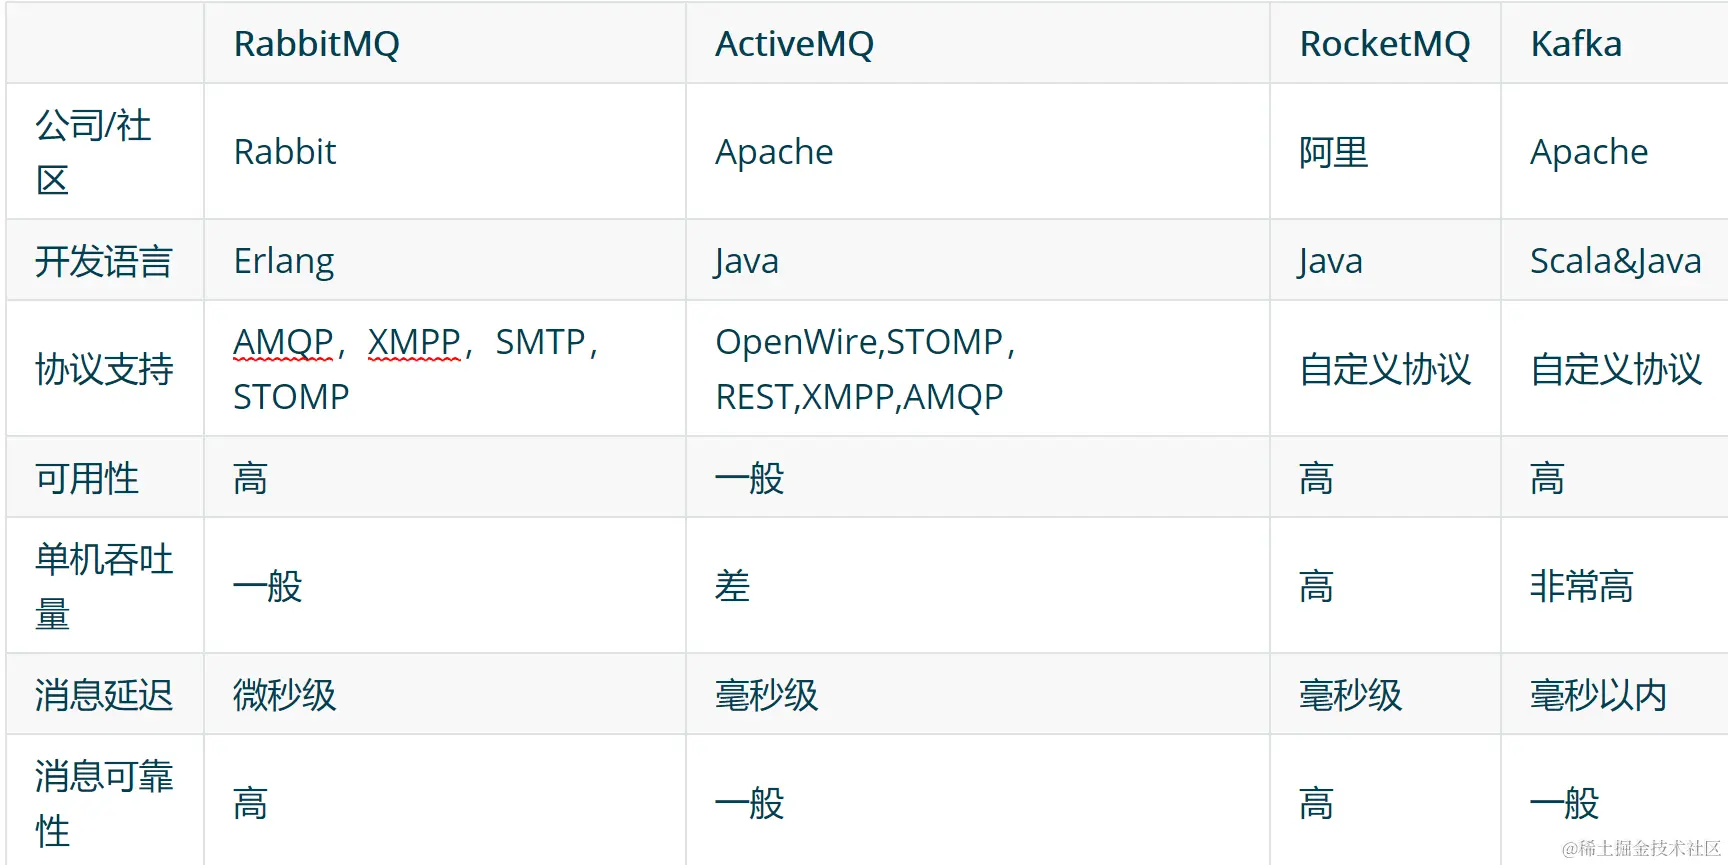This screenshot has height=865, width=1728.
Task: Select the 消息可靠性 row label
Action: pos(104,803)
